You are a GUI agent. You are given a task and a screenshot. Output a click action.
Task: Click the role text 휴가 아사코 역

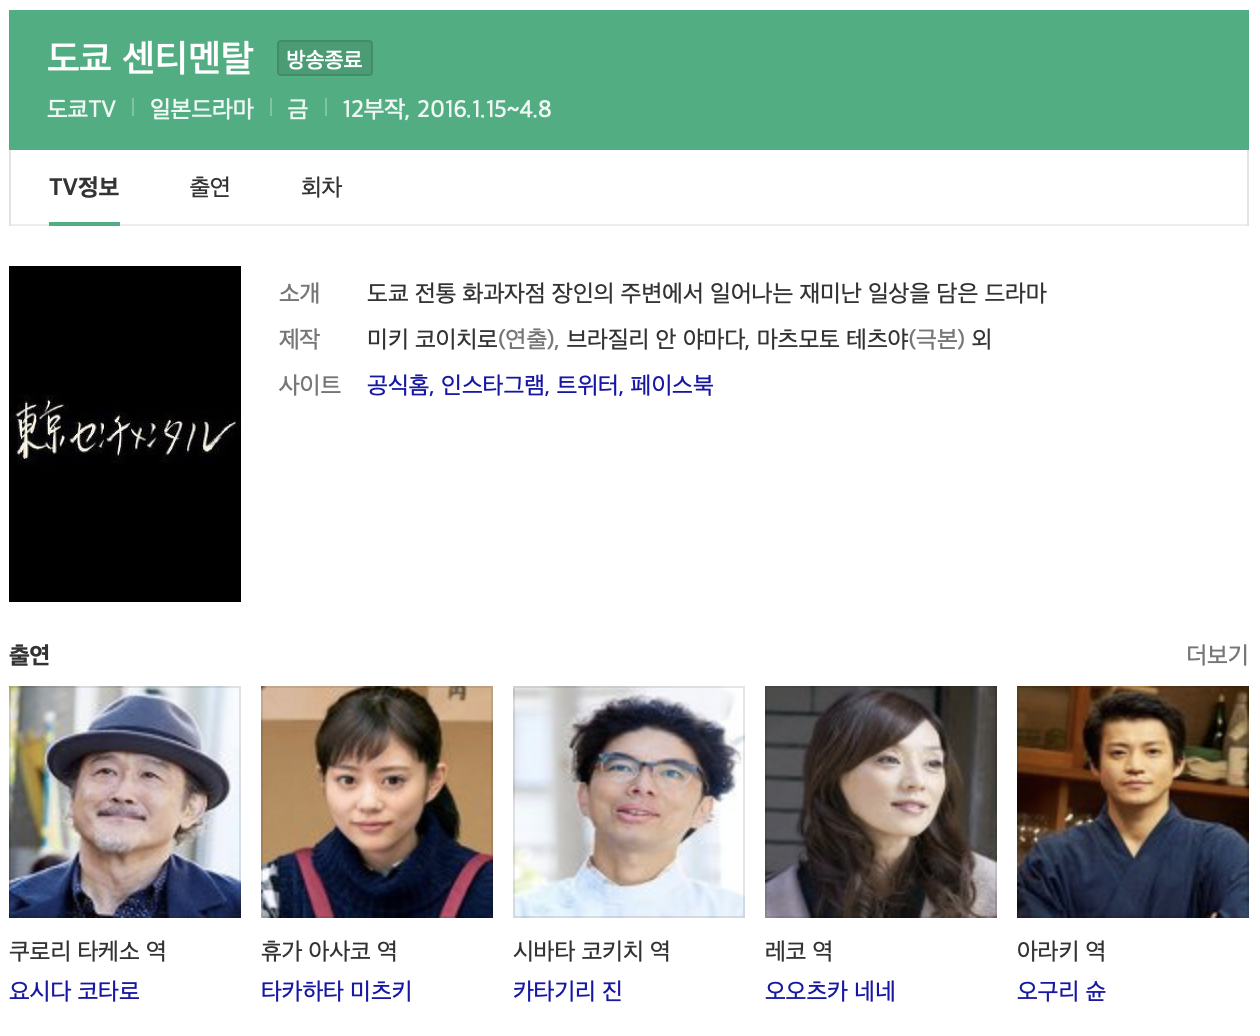click(329, 951)
